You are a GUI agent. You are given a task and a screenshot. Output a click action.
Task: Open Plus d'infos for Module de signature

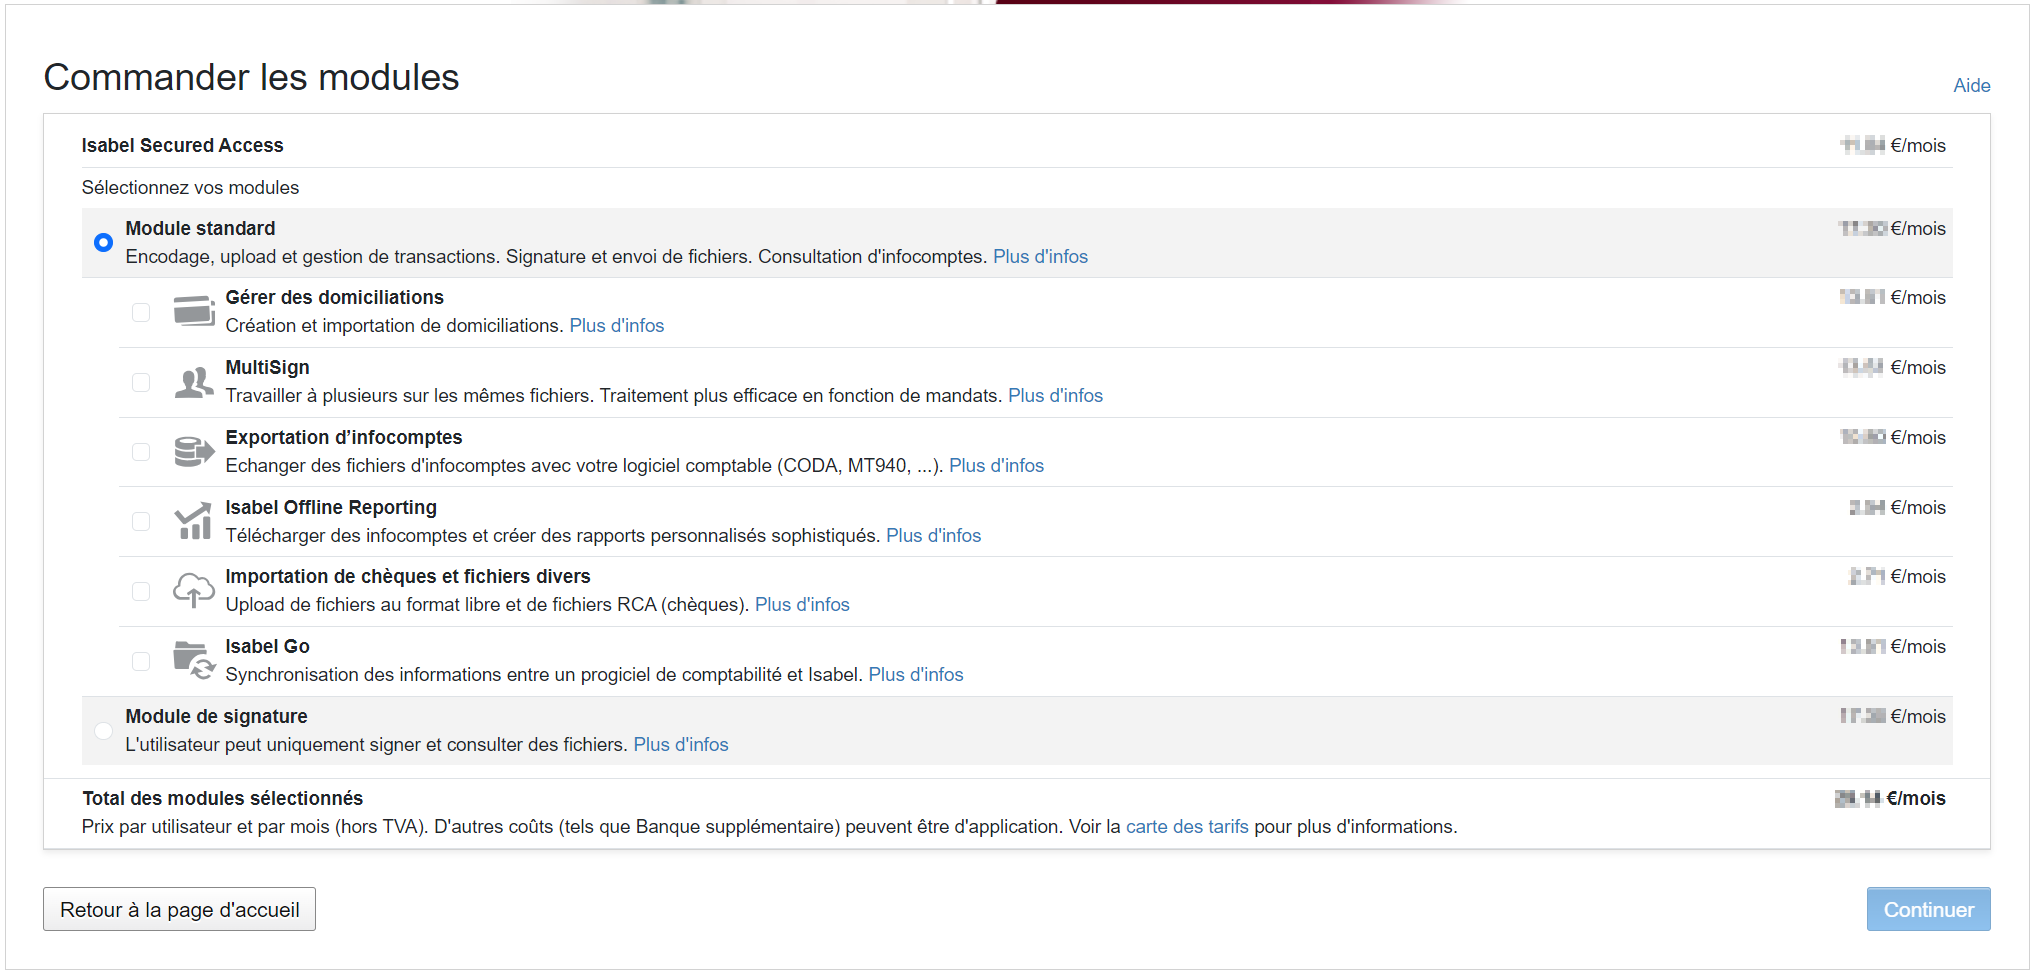click(x=681, y=744)
